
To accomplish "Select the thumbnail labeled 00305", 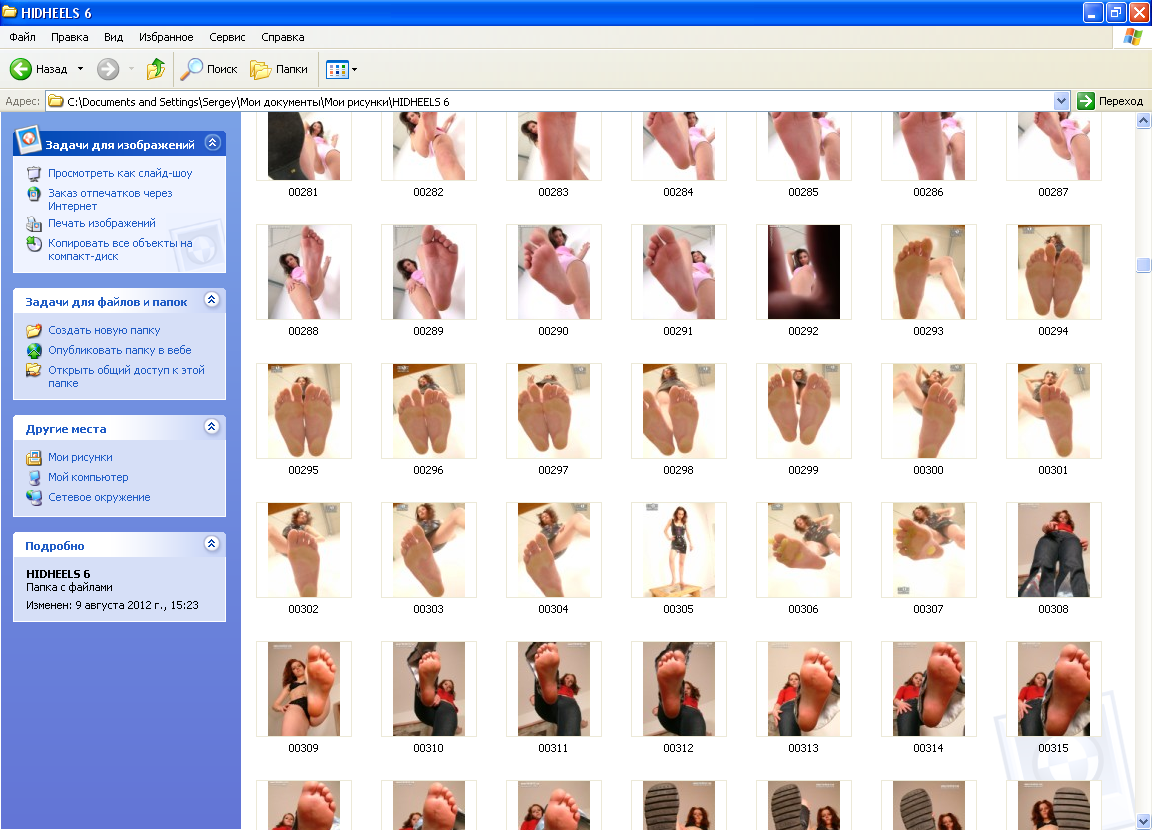I will (679, 550).
